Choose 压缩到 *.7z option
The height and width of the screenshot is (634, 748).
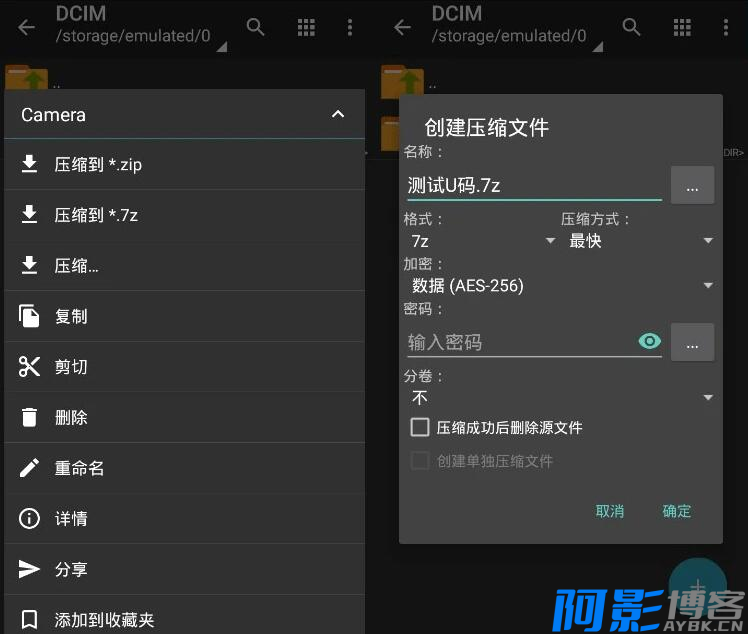pyautogui.click(x=184, y=215)
